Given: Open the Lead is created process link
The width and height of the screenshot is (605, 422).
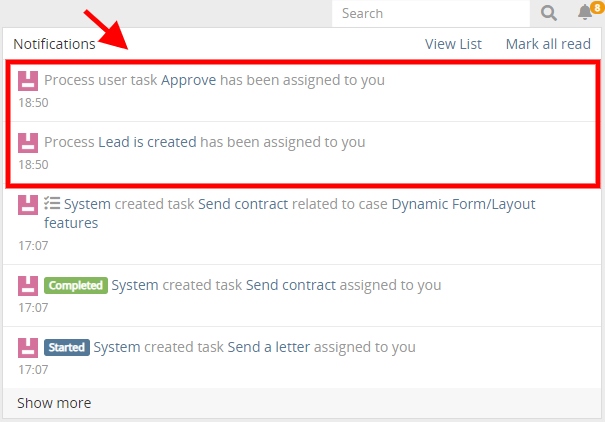Looking at the screenshot, I should click(x=147, y=142).
